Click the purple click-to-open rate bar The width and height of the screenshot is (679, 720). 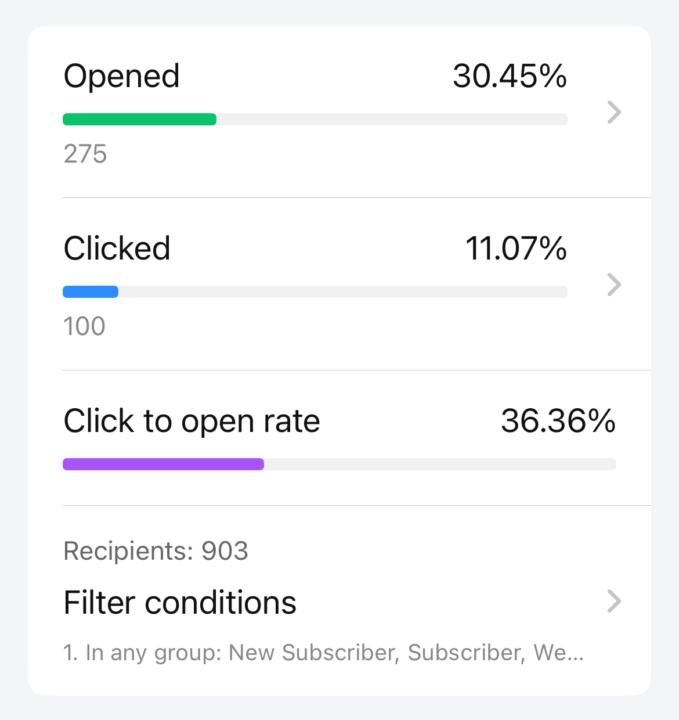pos(163,464)
